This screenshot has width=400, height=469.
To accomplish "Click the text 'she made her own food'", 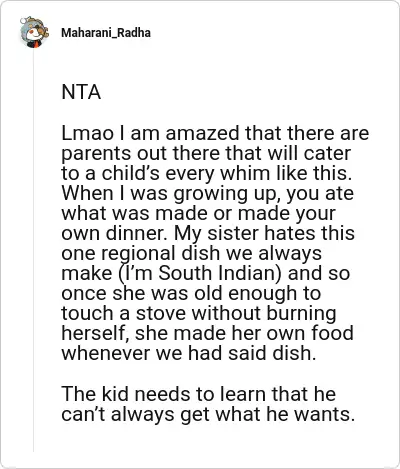I will 244,333.
